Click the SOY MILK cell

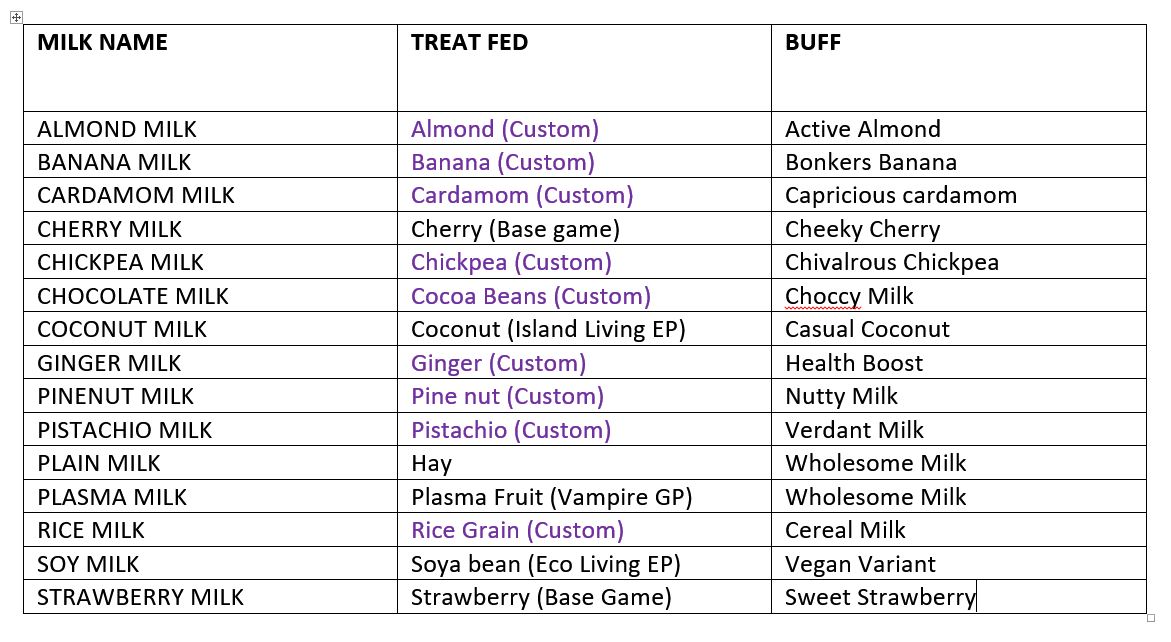click(x=88, y=564)
